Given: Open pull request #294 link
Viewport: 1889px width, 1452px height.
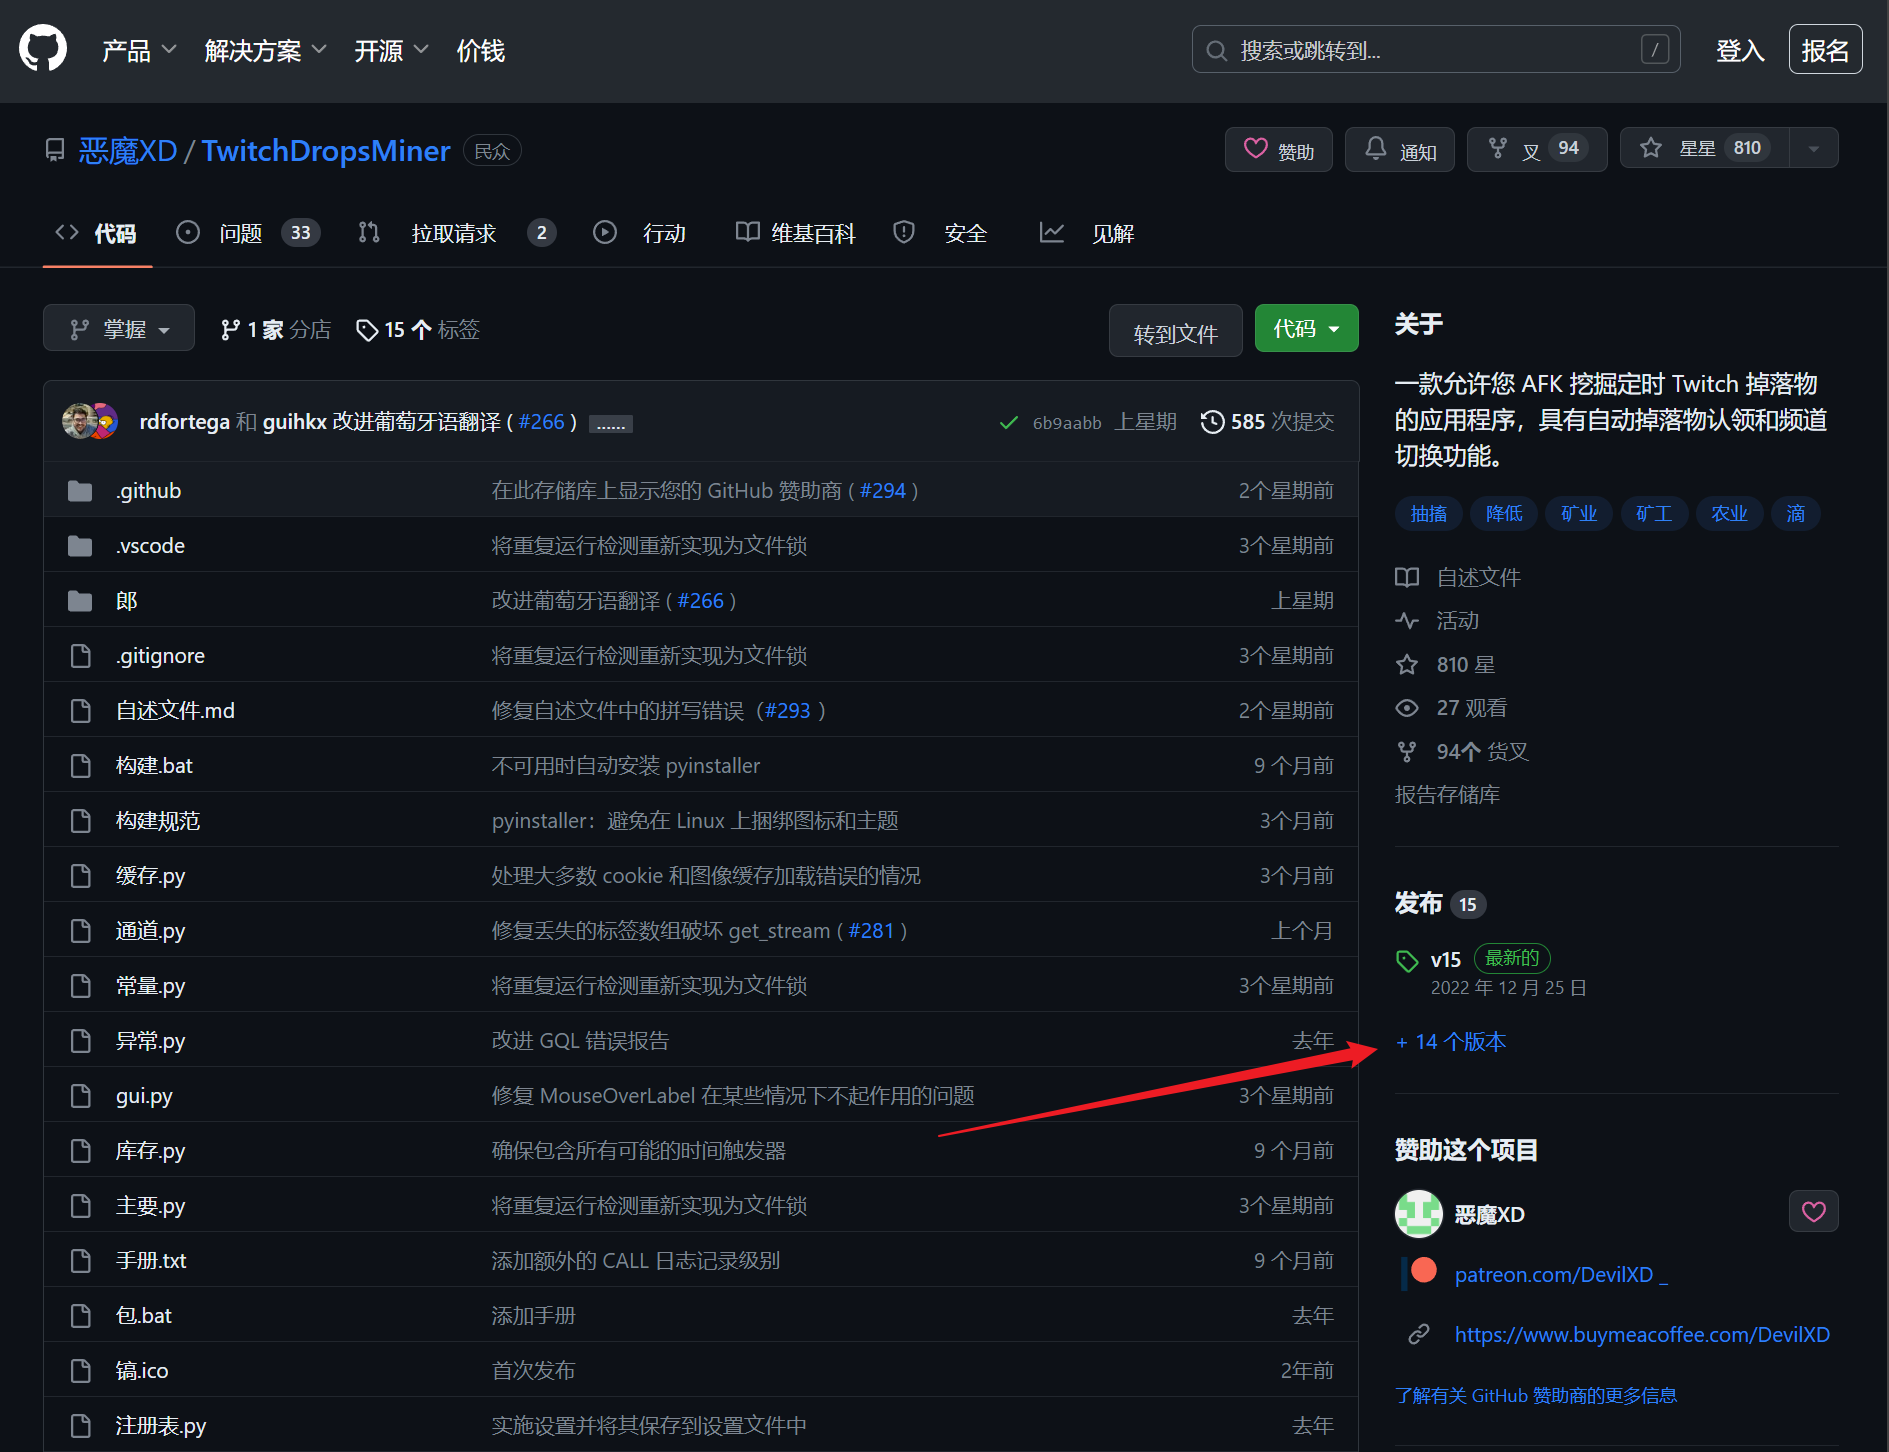Looking at the screenshot, I should (882, 490).
